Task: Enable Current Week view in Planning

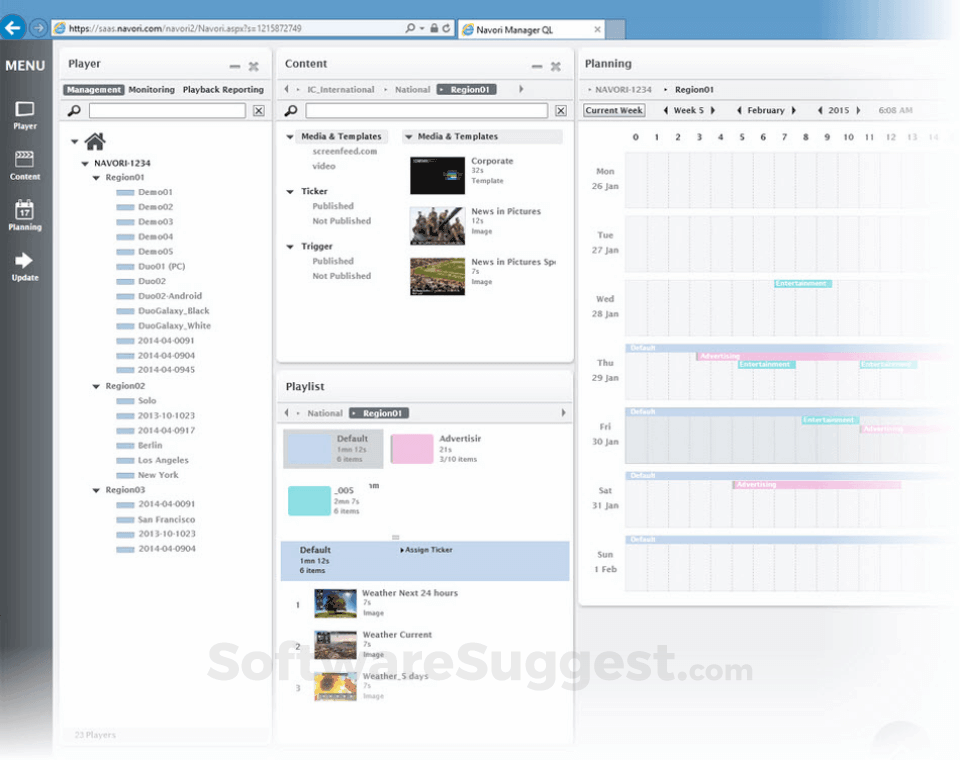Action: point(613,110)
